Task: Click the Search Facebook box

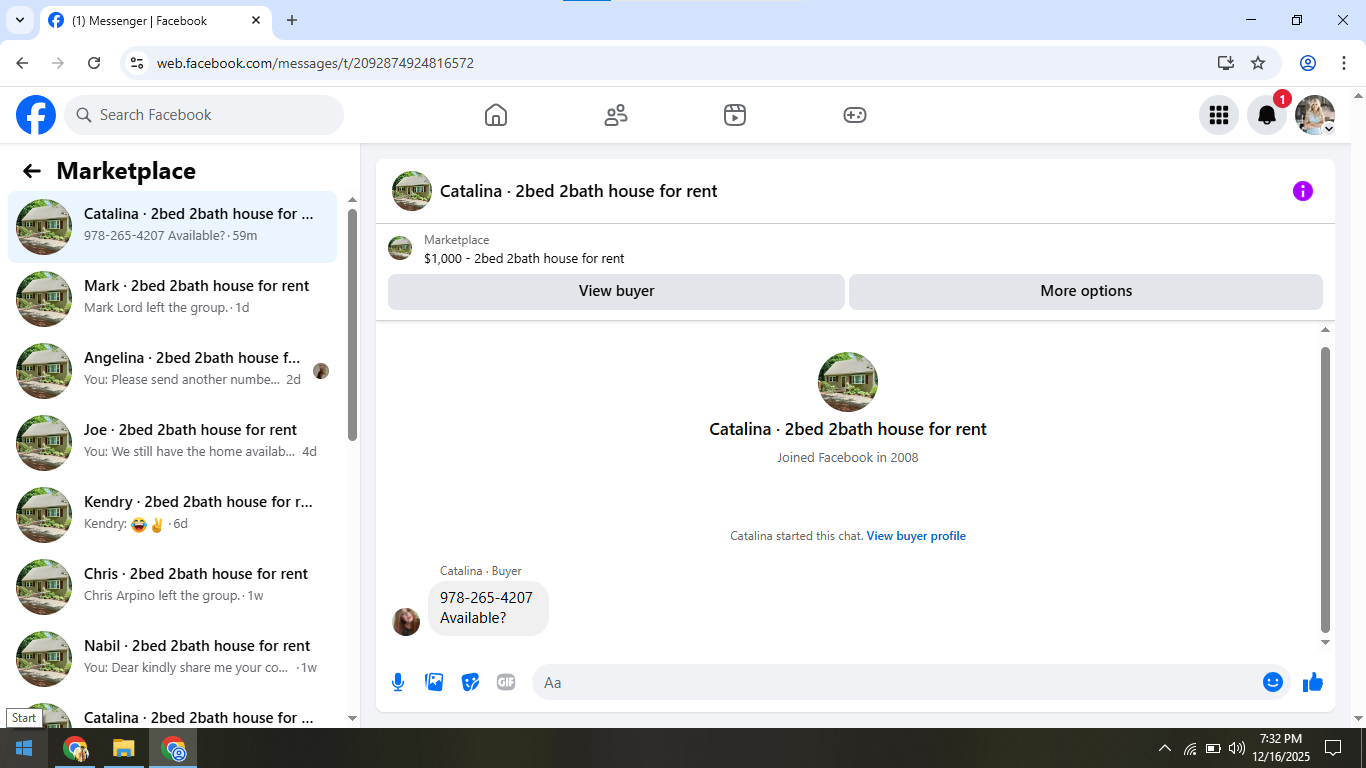Action: point(204,115)
